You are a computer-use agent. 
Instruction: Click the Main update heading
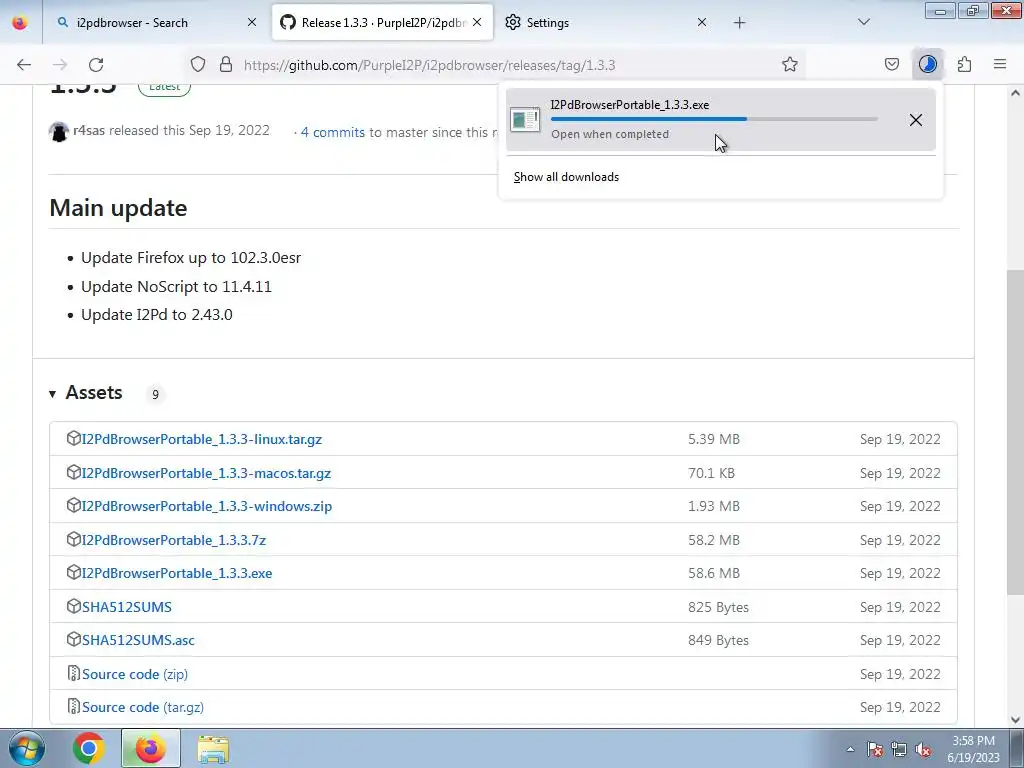click(118, 208)
